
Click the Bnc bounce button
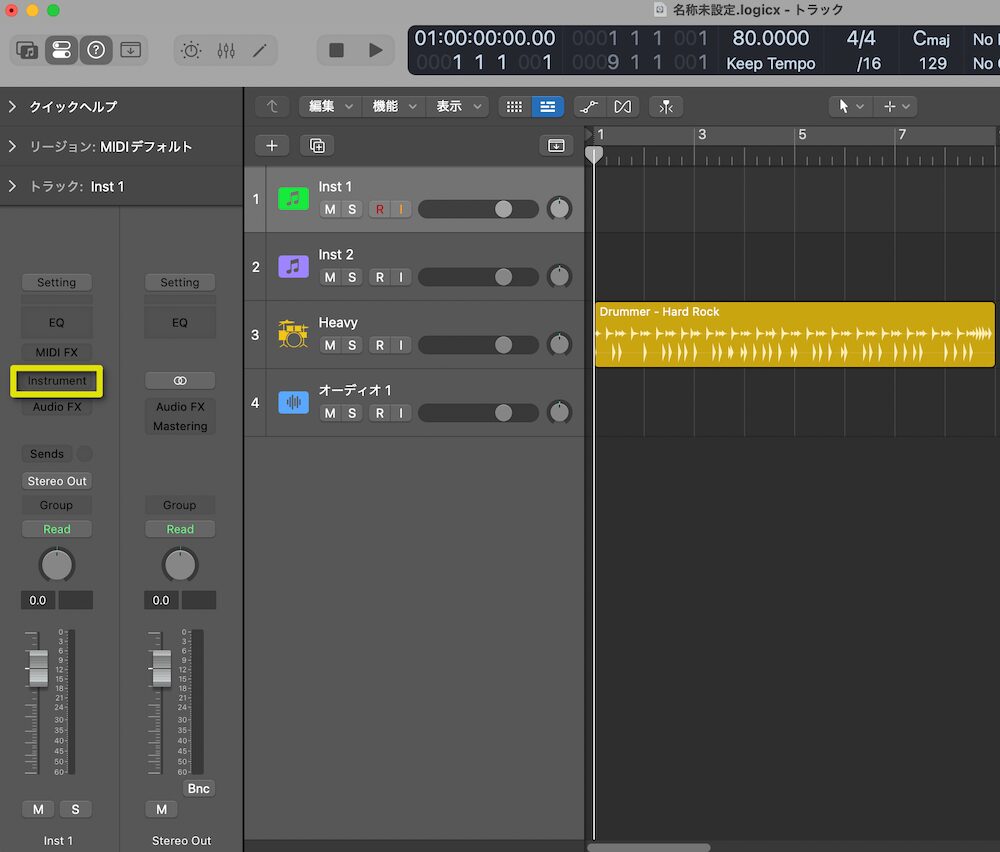coord(198,788)
